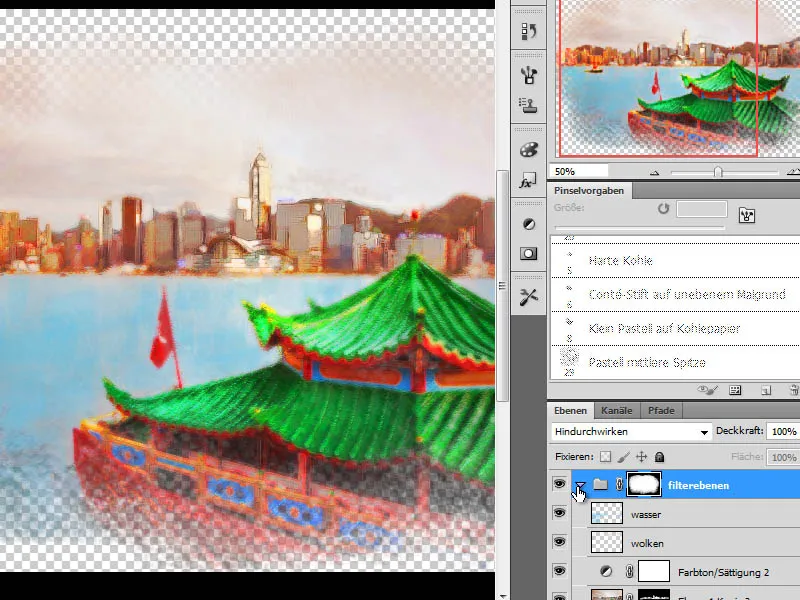The width and height of the screenshot is (800, 600).
Task: Click the mask link of Farbton/Sättigung 2
Action: point(630,571)
